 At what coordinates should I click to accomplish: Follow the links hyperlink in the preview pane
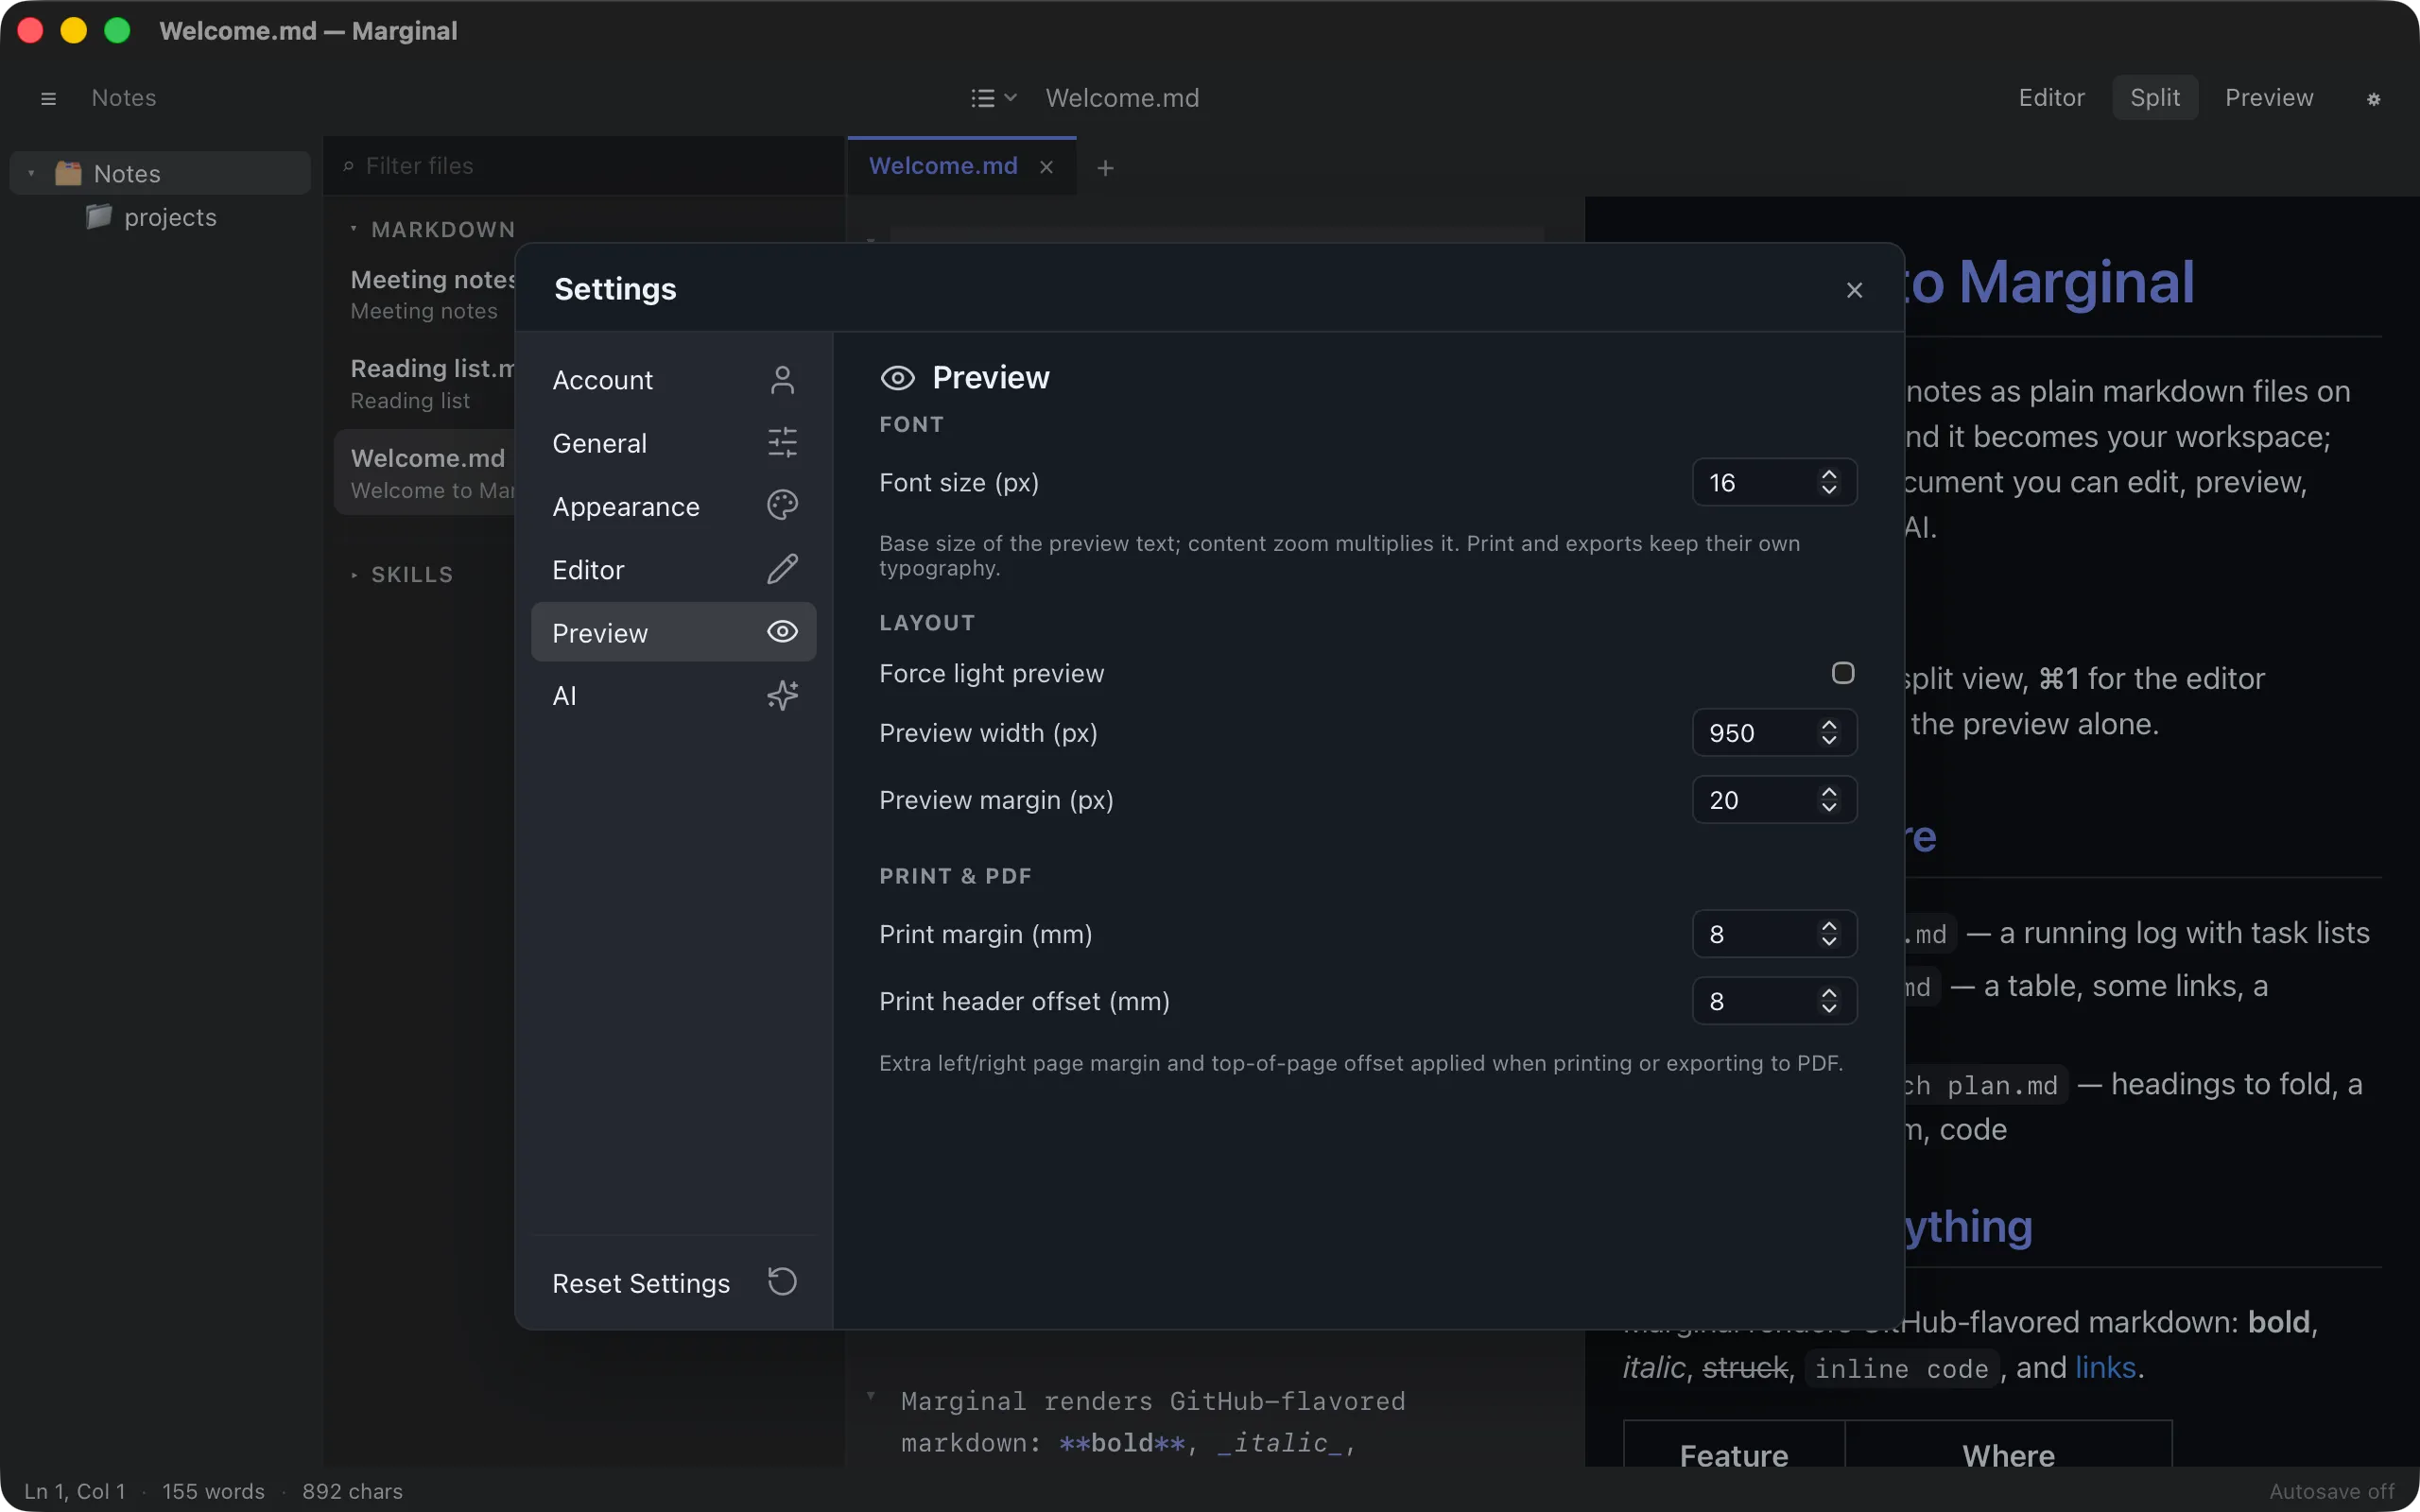(2105, 1367)
